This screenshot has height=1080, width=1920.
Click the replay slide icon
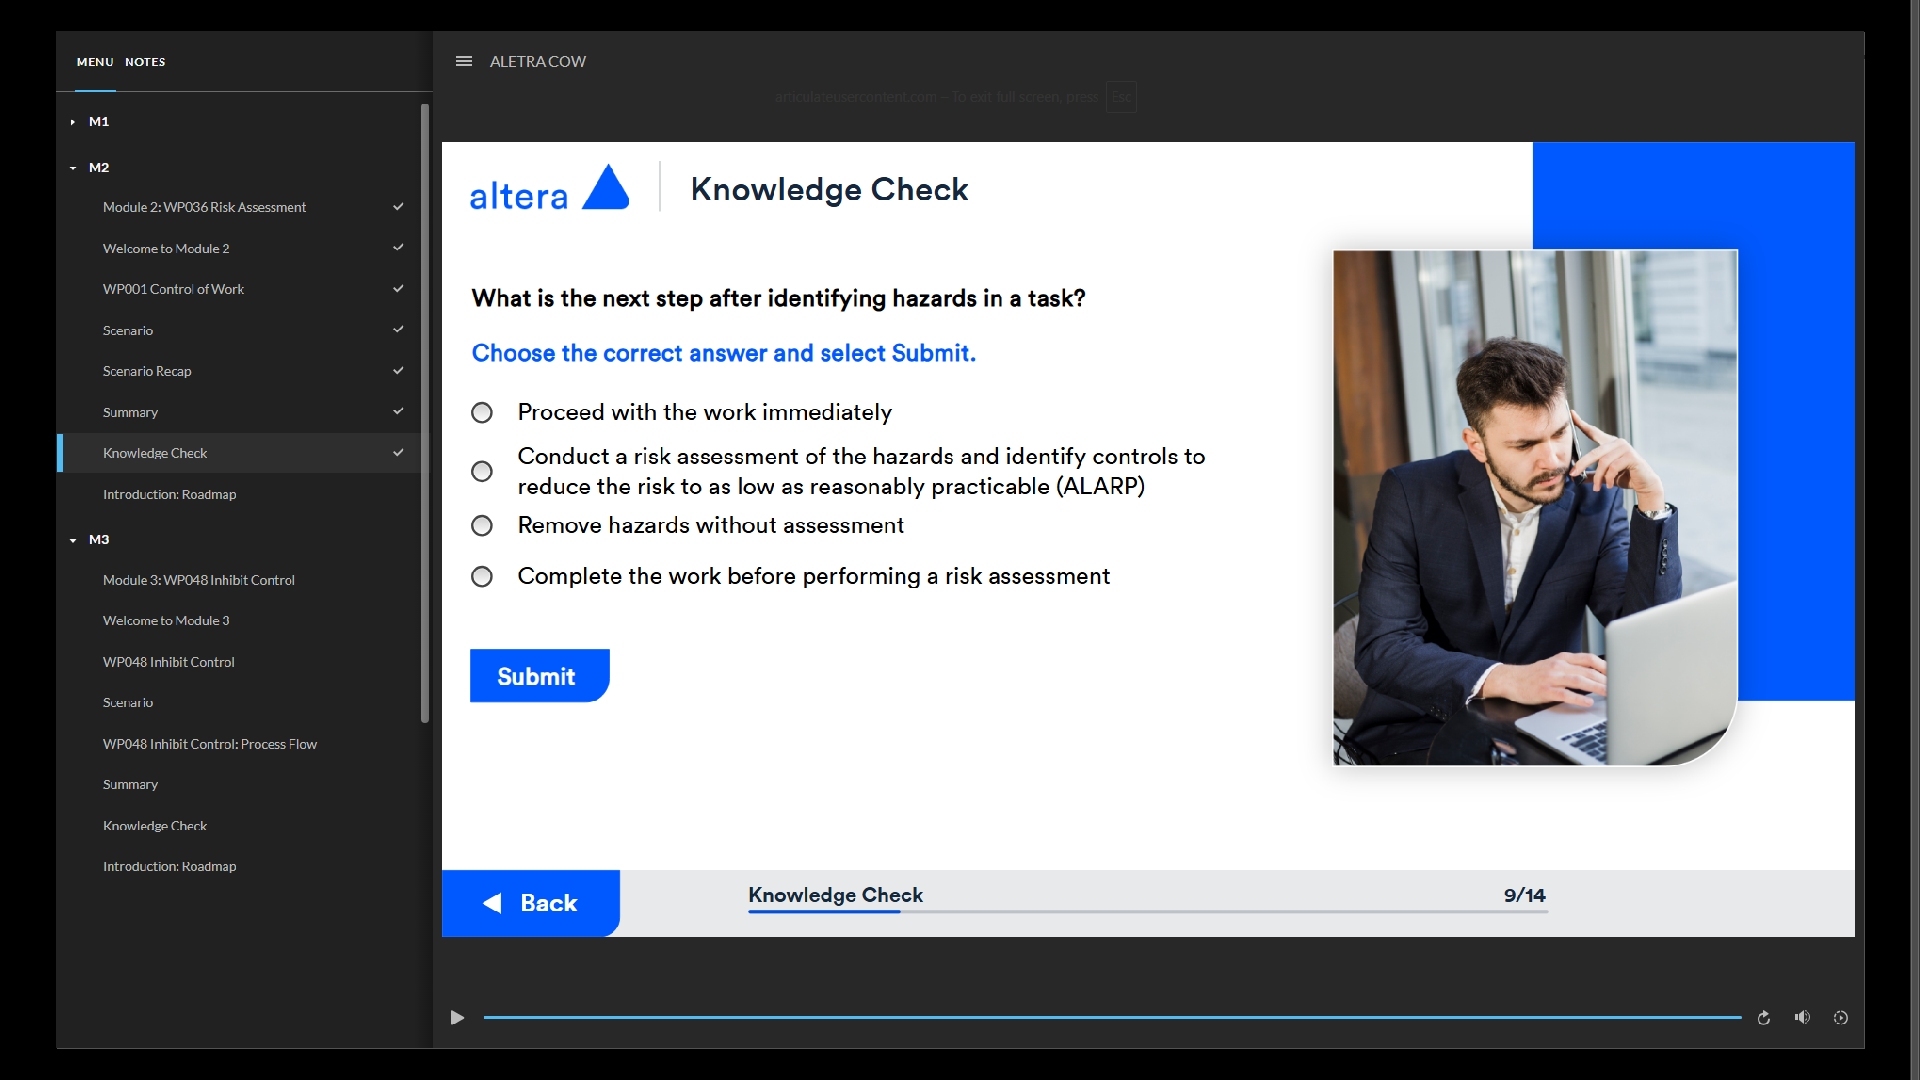tap(1764, 1018)
